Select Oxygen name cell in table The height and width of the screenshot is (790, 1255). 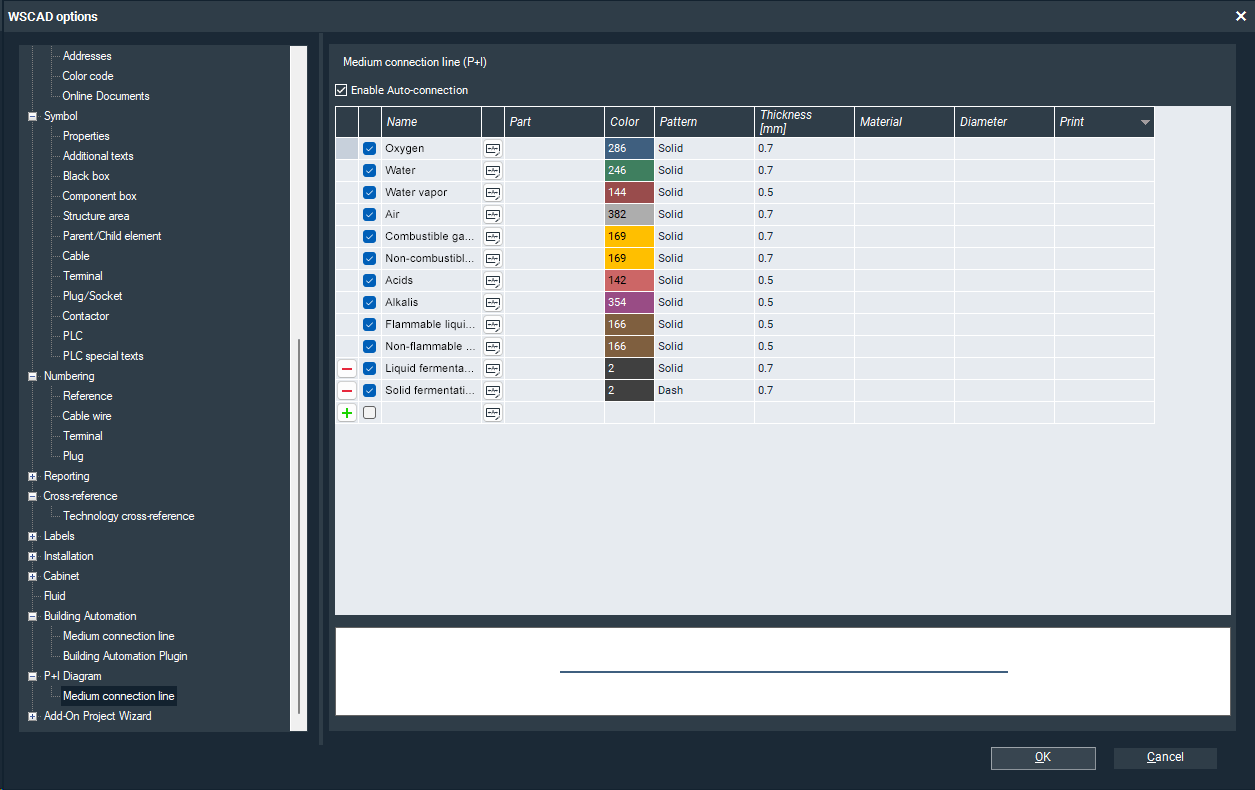[431, 149]
